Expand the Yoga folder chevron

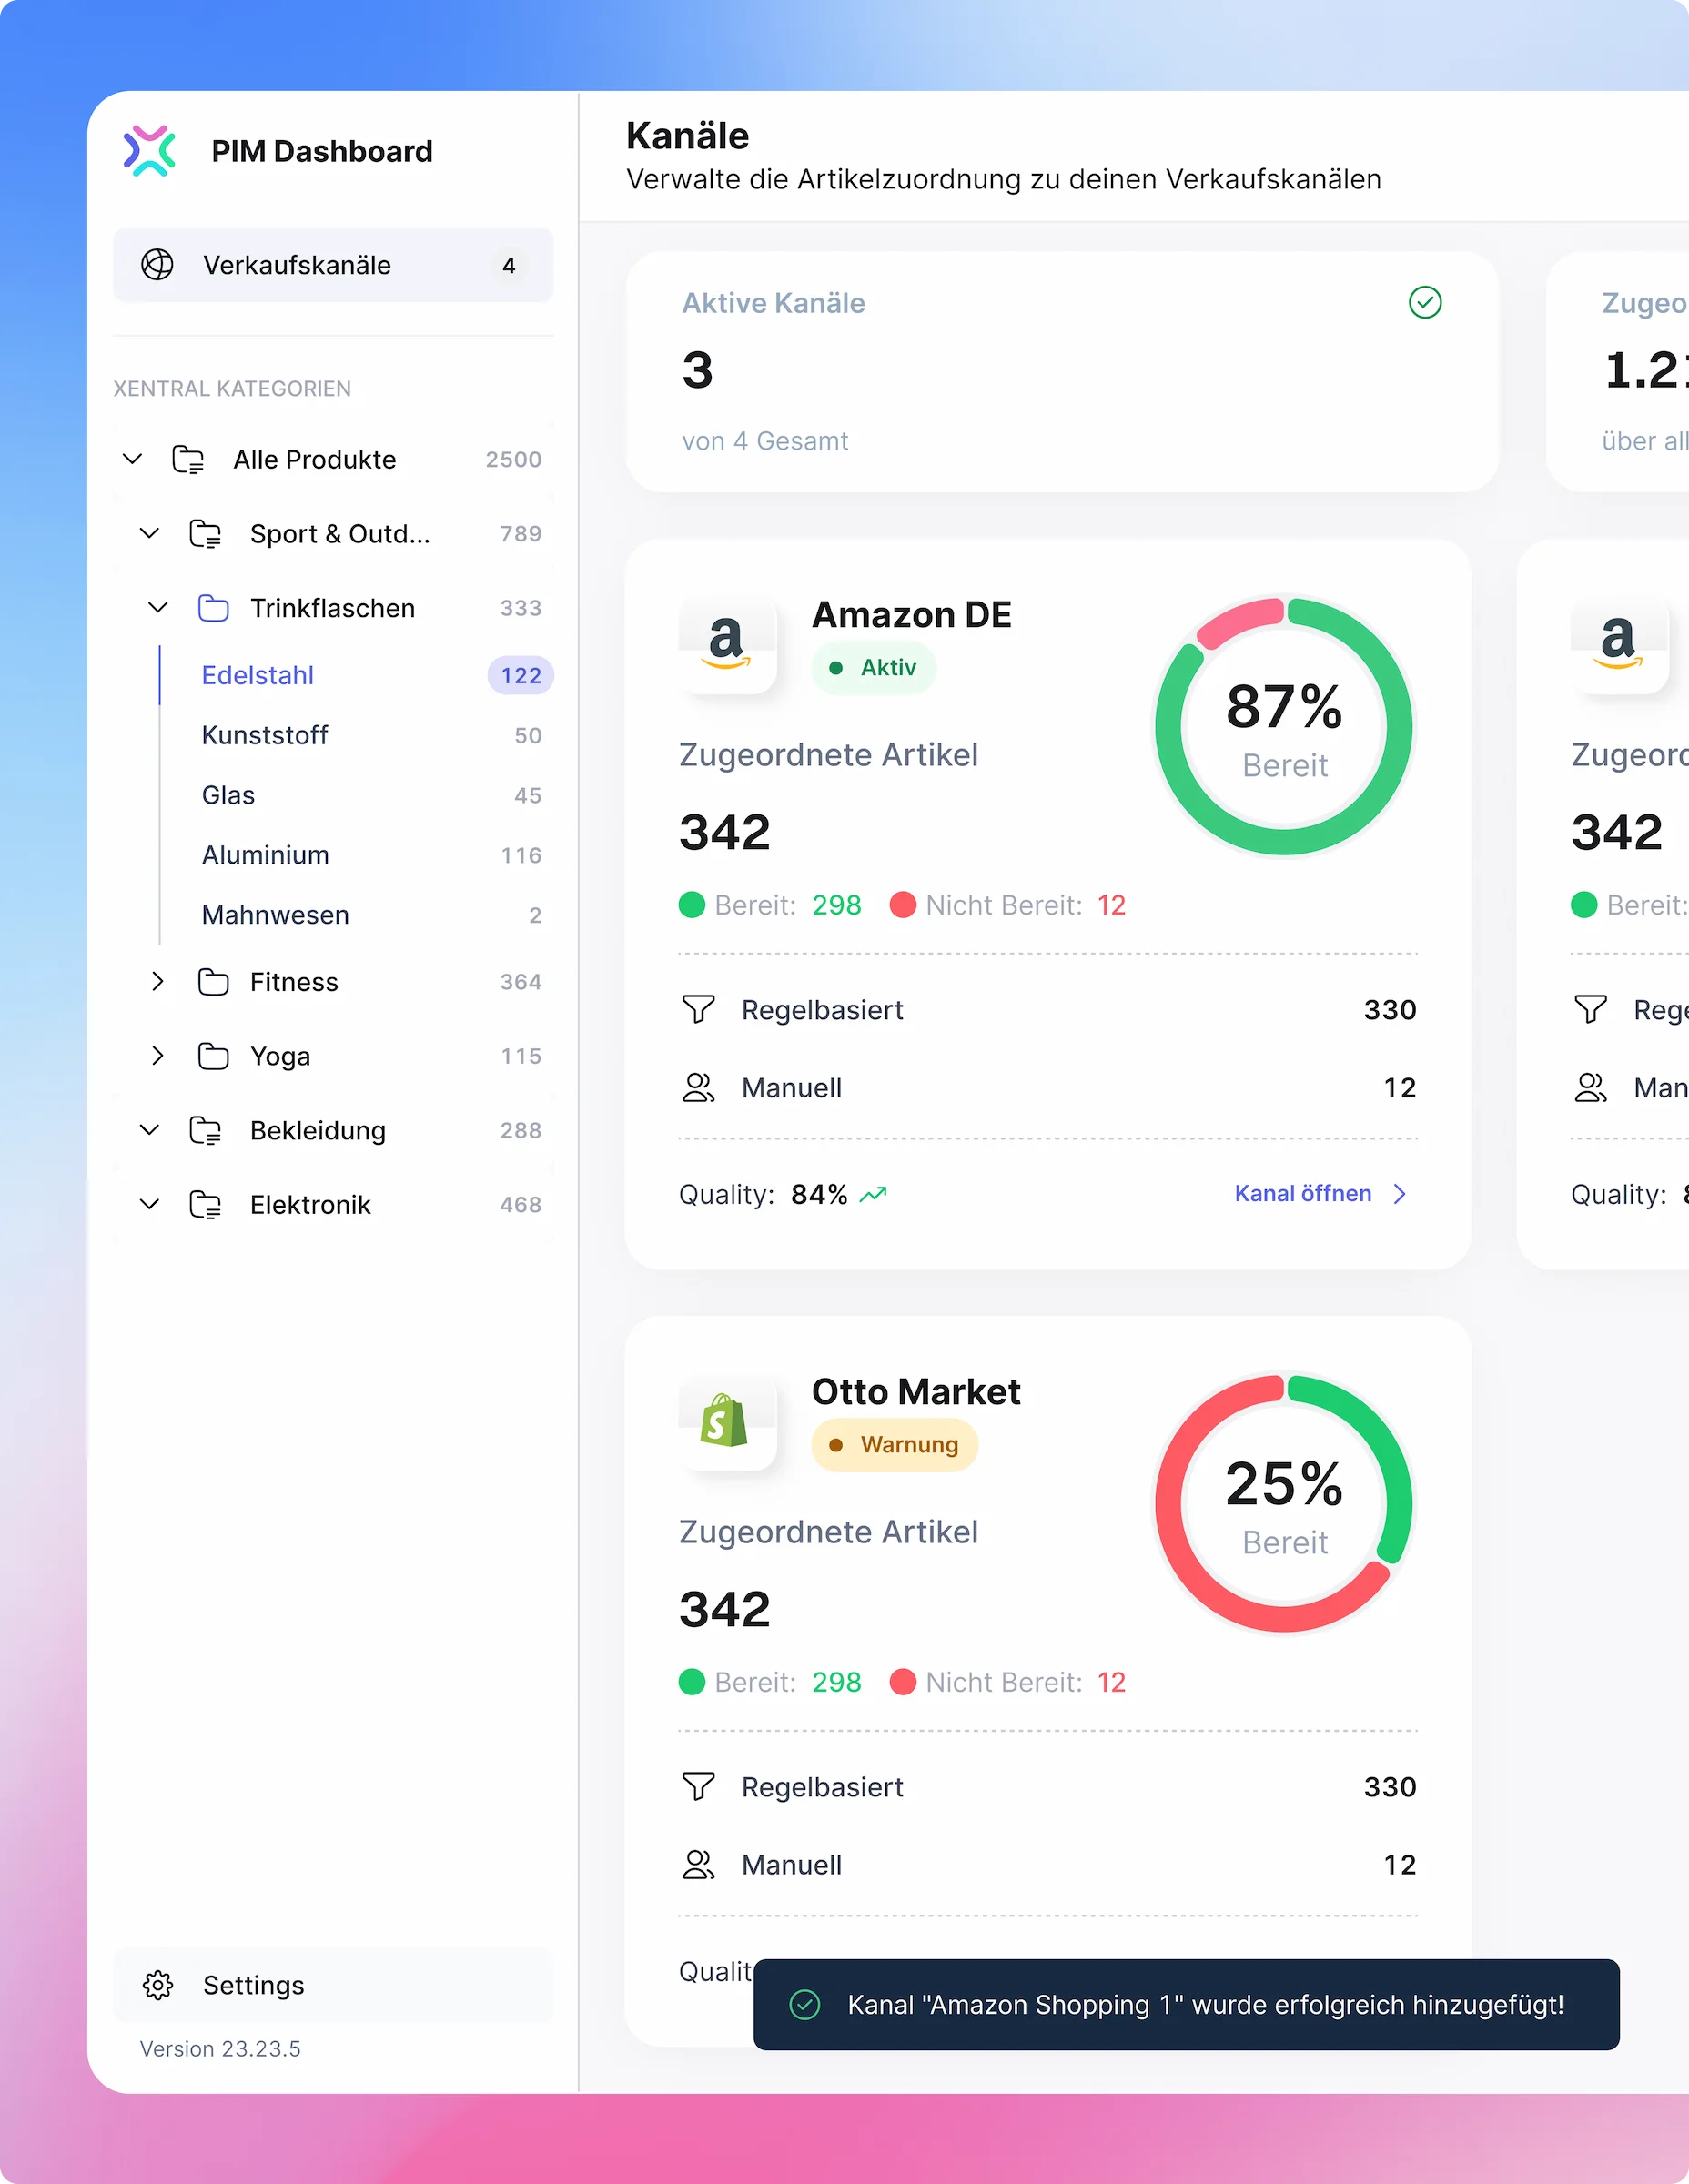tap(158, 1055)
